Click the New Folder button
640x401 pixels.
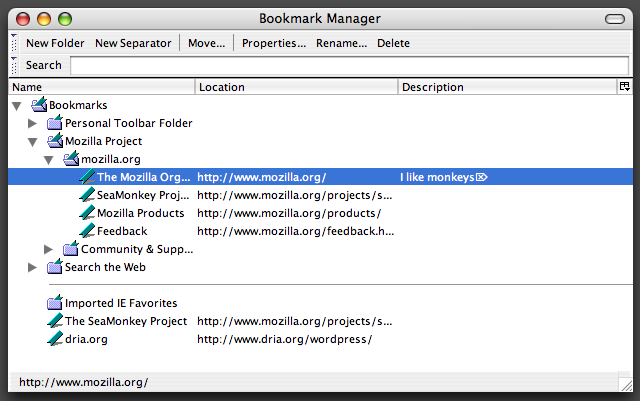click(x=55, y=43)
